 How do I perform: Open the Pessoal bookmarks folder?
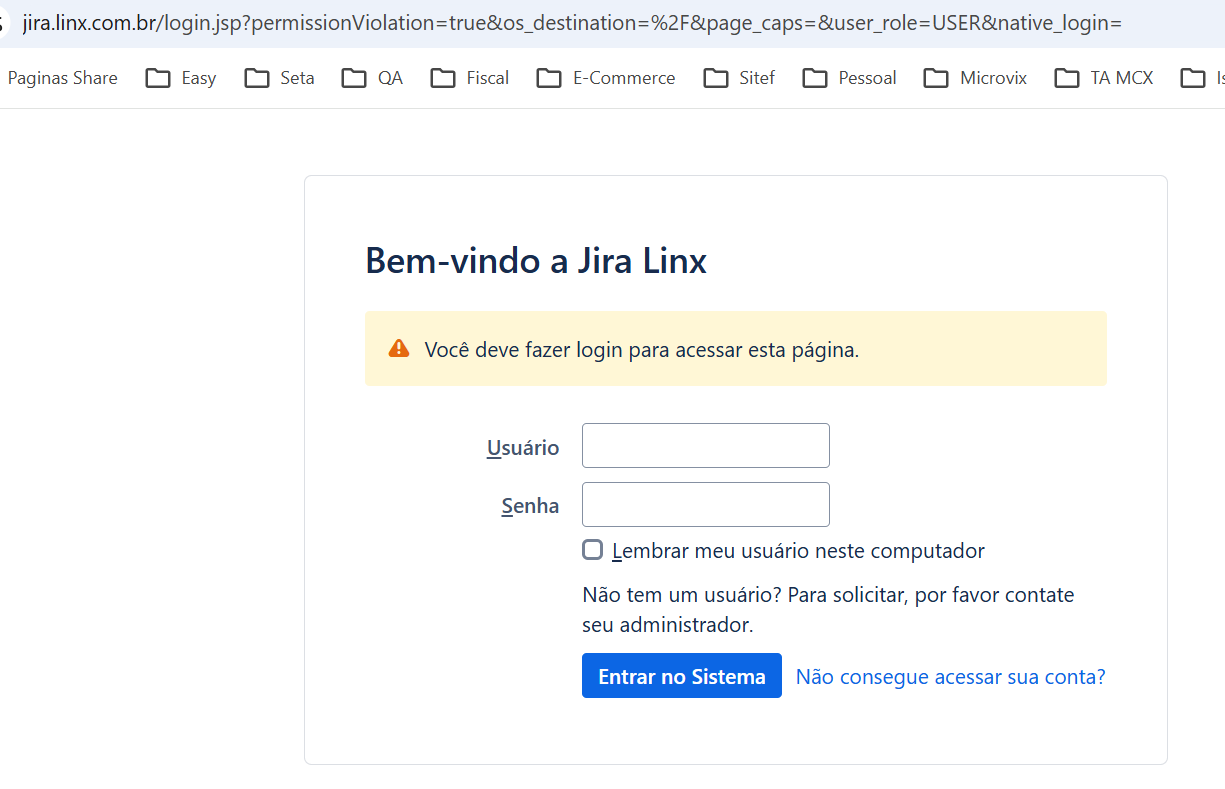(x=850, y=78)
